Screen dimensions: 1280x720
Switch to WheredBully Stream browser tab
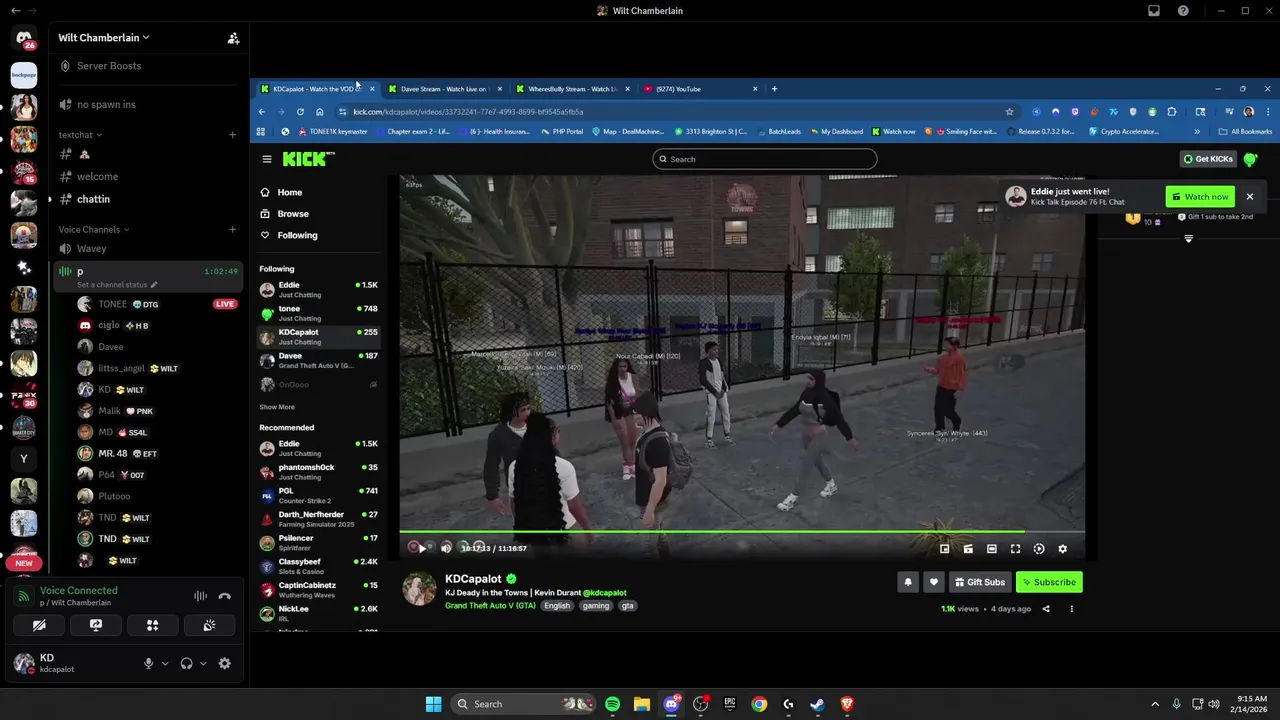pos(572,89)
